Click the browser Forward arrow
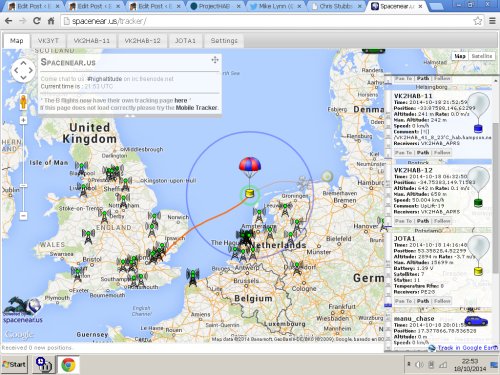The width and height of the screenshot is (500, 375). pyautogui.click(x=23, y=21)
